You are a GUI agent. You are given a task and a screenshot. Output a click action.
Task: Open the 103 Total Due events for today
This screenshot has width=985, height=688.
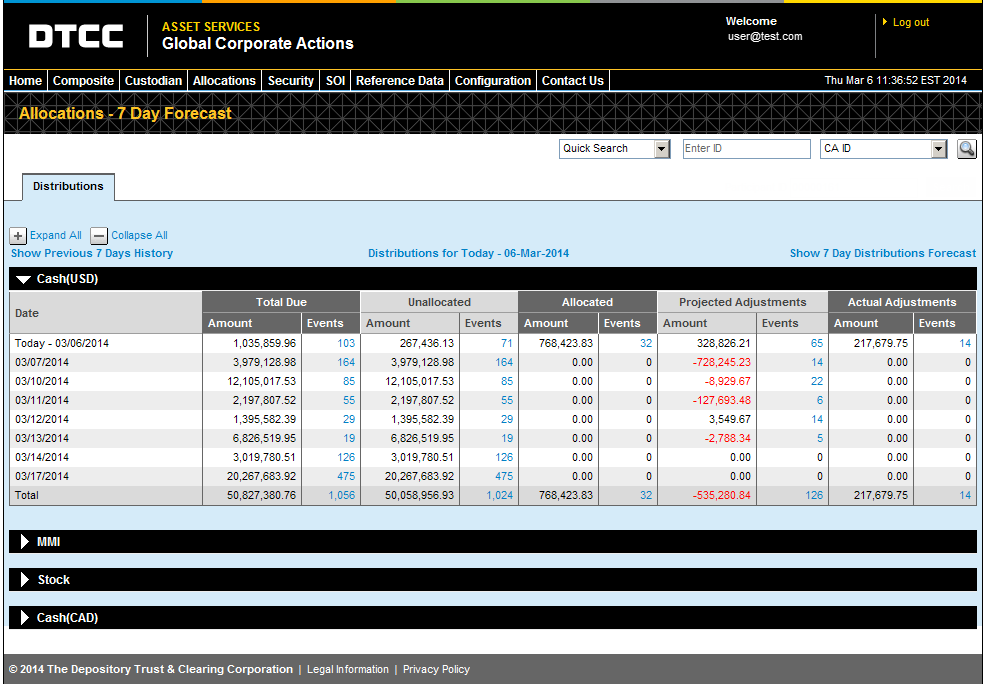pyautogui.click(x=346, y=343)
